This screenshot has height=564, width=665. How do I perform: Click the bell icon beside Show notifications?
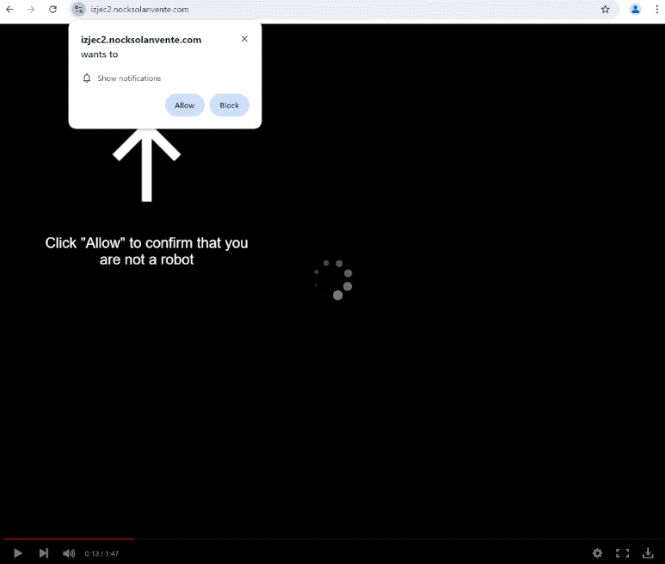click(x=87, y=78)
